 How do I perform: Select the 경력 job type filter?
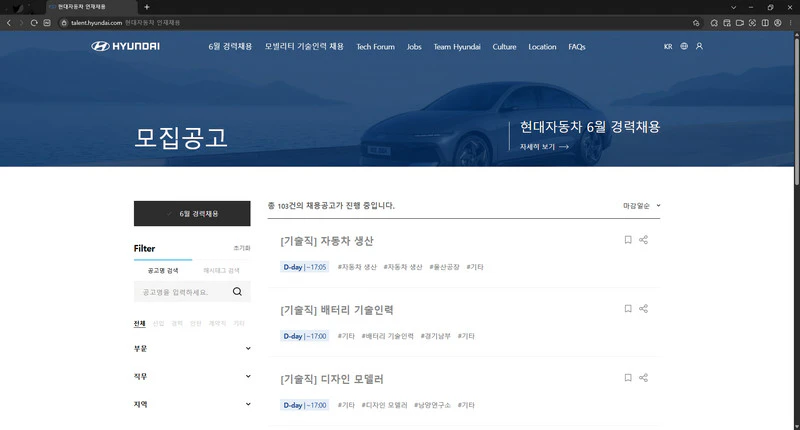(x=177, y=323)
